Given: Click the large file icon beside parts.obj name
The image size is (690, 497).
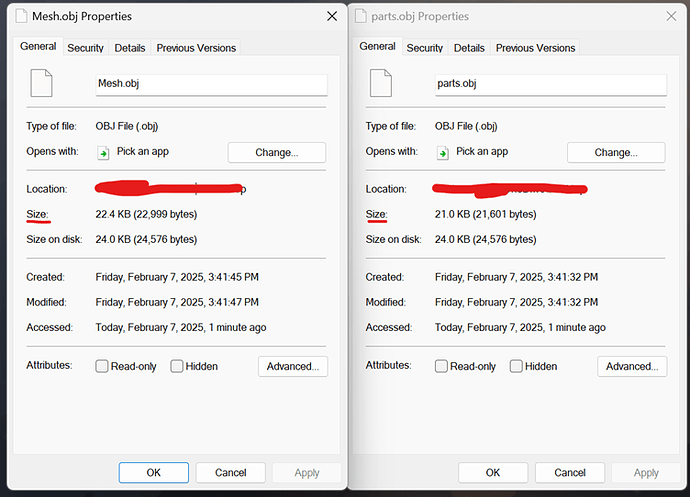Looking at the screenshot, I should point(380,84).
